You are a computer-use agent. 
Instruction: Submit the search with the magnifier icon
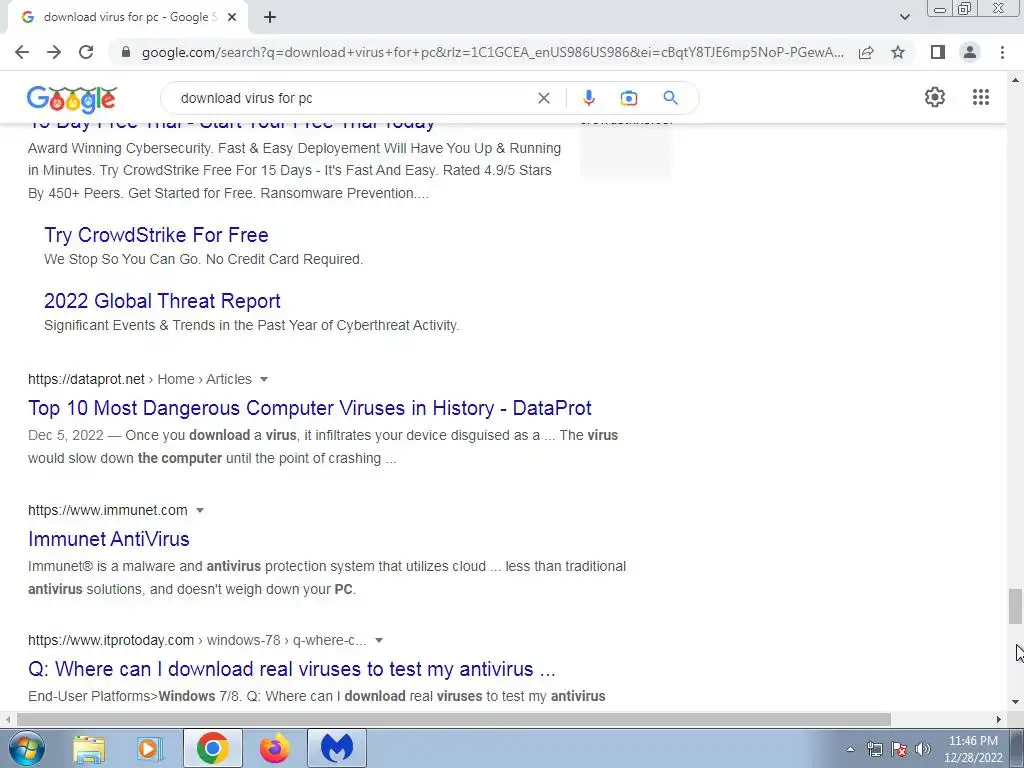click(670, 98)
